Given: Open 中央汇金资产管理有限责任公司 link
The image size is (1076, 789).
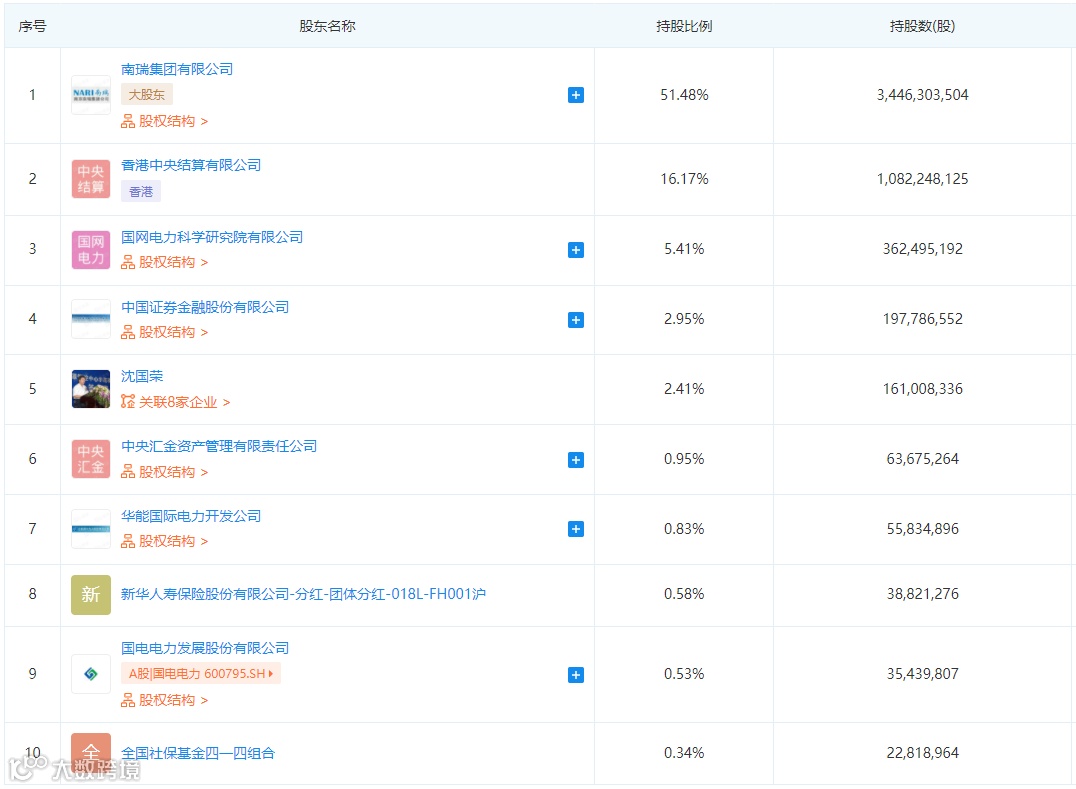Looking at the screenshot, I should [219, 447].
